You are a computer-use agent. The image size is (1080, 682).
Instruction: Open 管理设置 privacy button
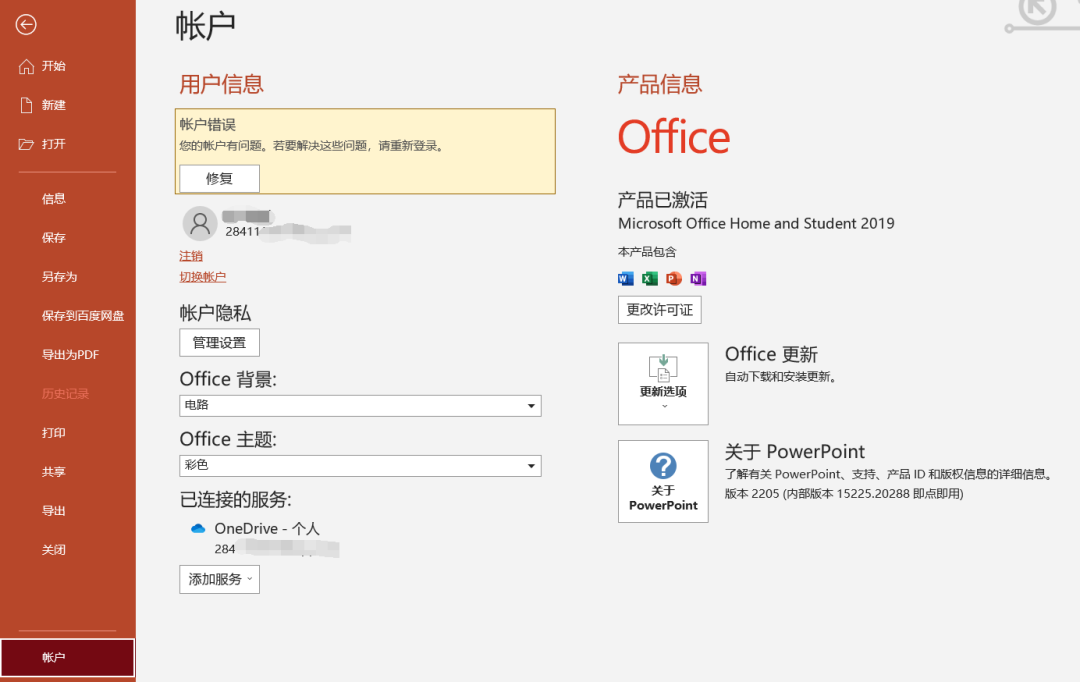pos(219,342)
